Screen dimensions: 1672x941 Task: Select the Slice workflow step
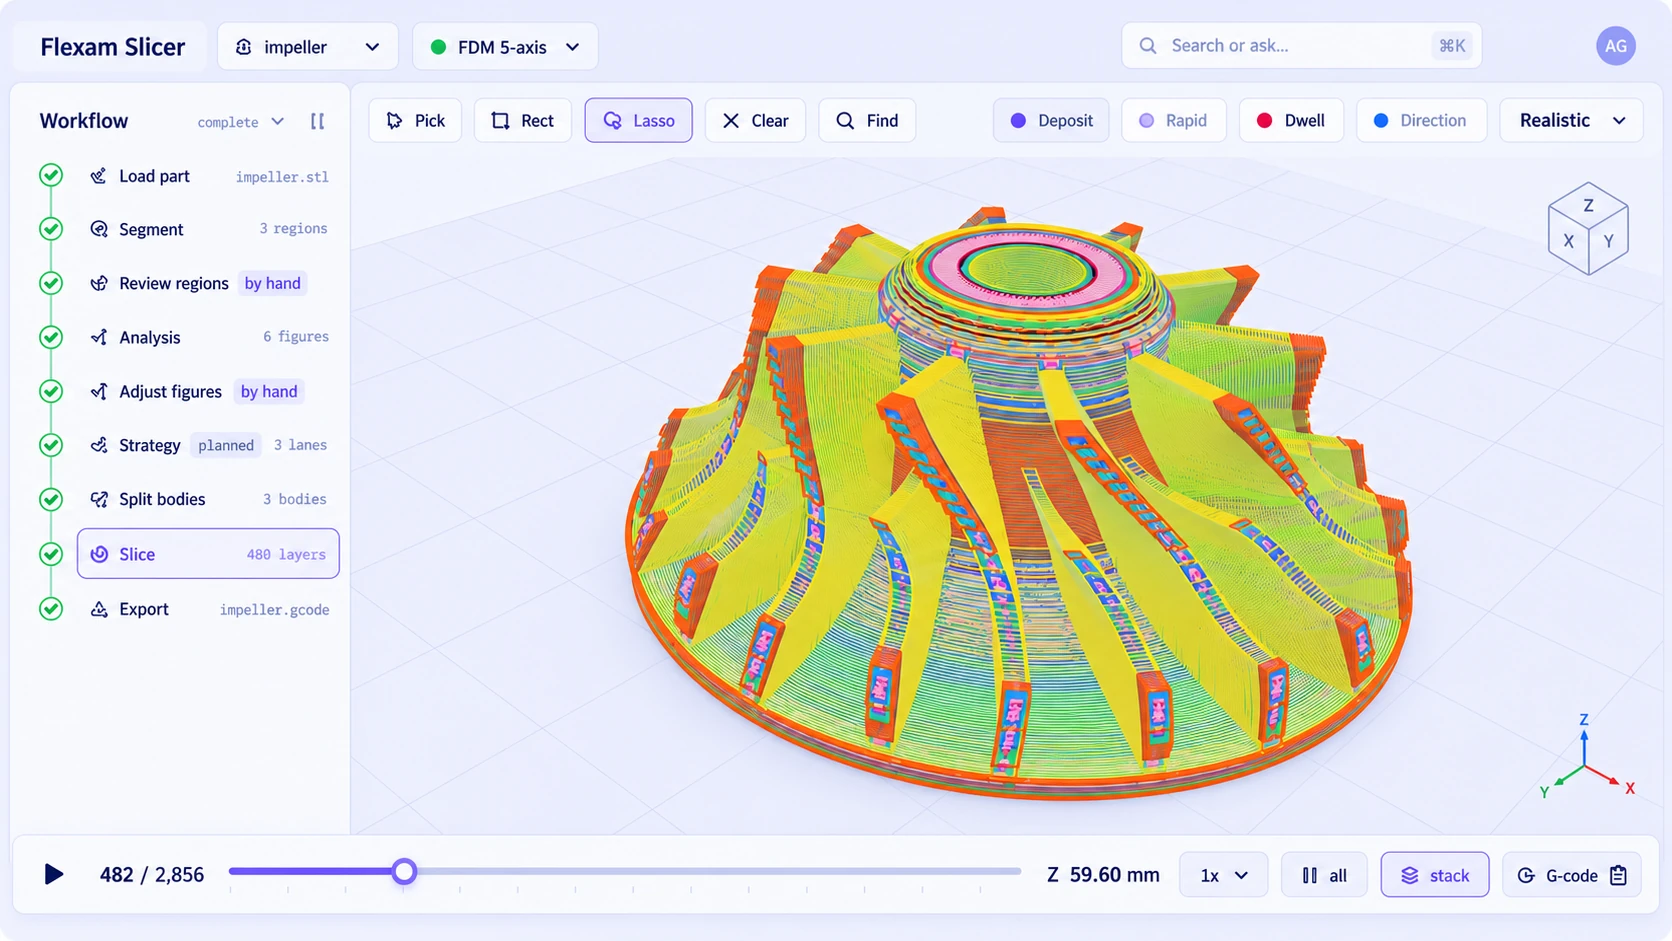coord(208,554)
